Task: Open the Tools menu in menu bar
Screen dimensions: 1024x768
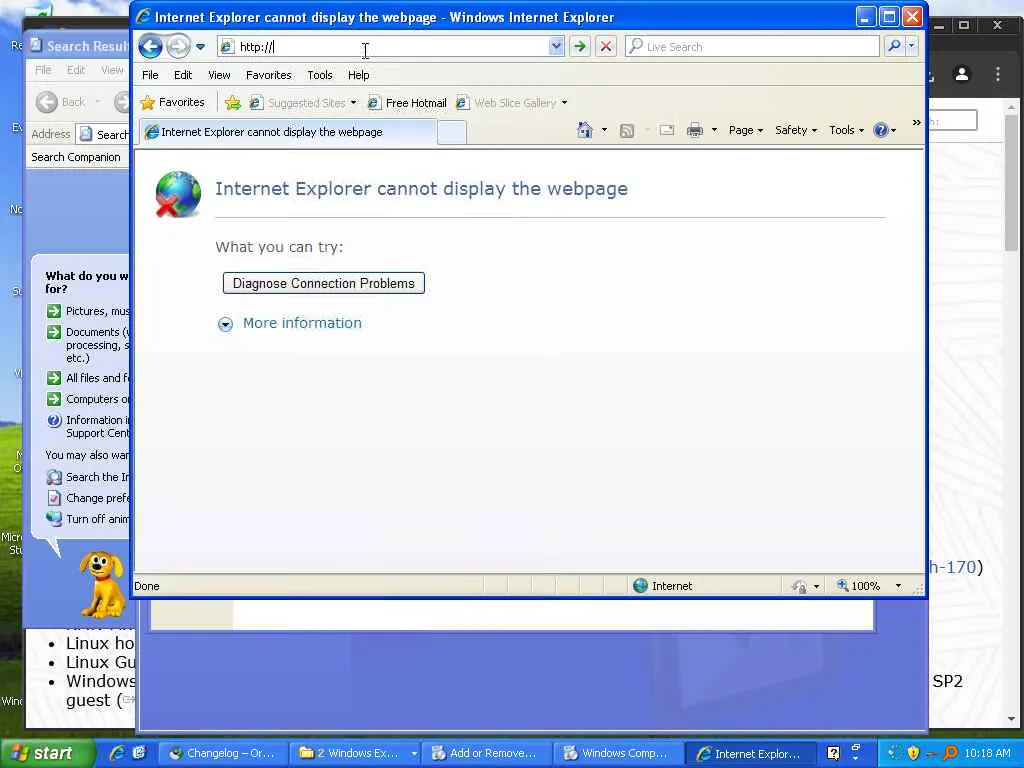Action: (320, 75)
